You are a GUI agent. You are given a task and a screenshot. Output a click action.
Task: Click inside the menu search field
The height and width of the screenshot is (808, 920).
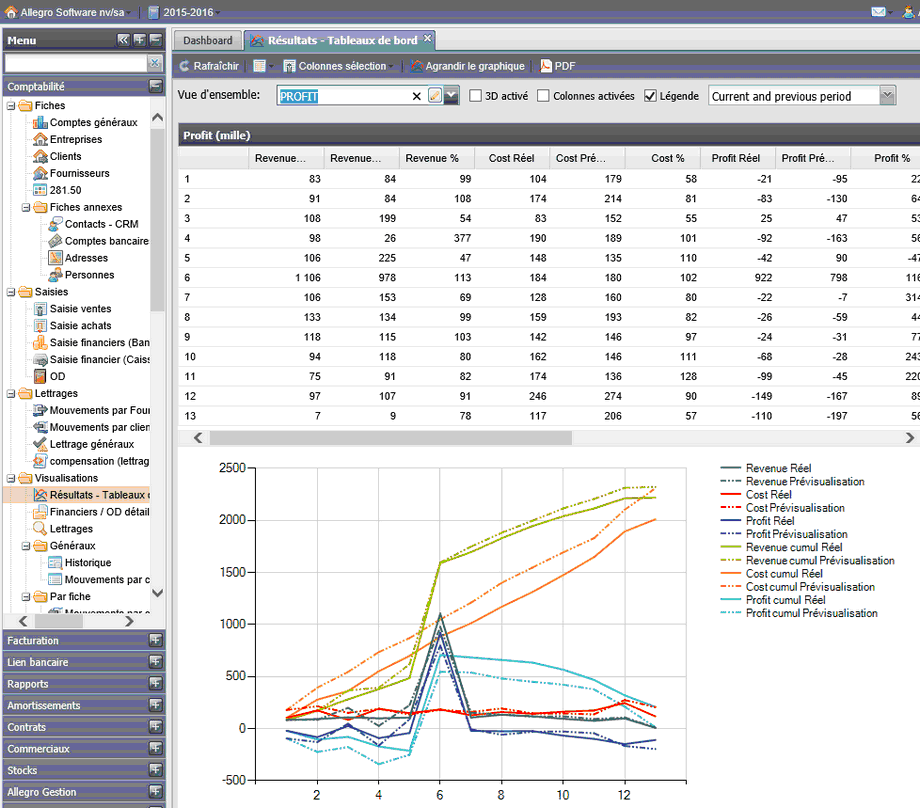click(75, 63)
